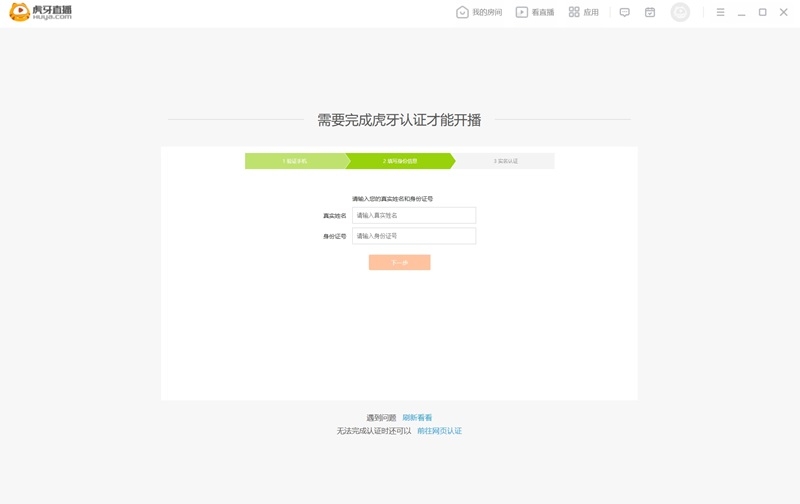This screenshot has width=800, height=504.
Task: Focus the 身份证号 ID number field
Action: (414, 236)
